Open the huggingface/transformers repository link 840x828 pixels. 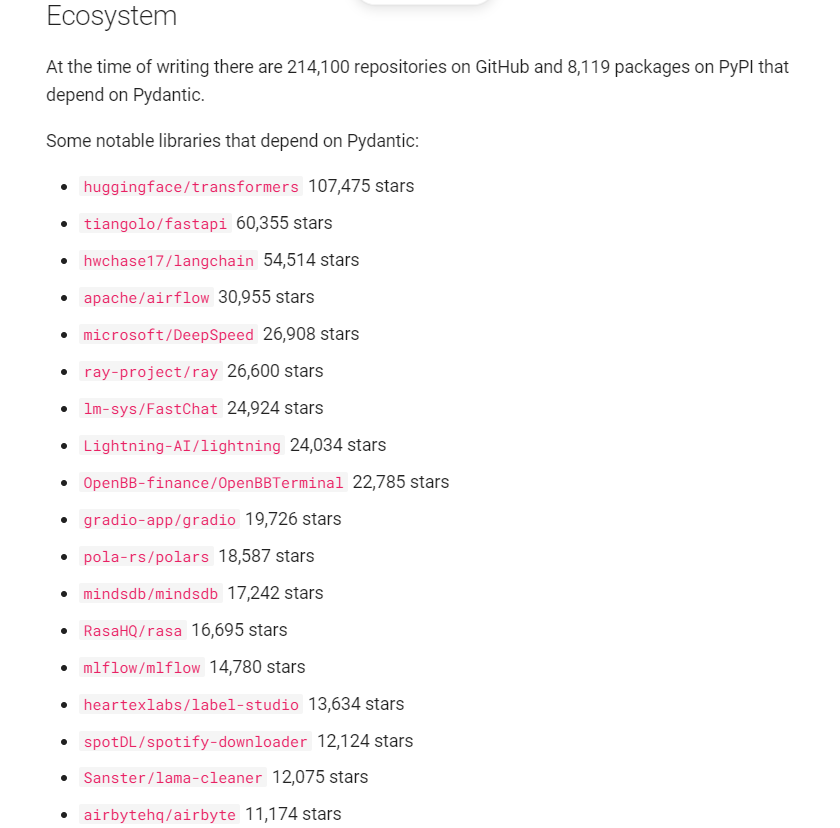click(x=191, y=187)
